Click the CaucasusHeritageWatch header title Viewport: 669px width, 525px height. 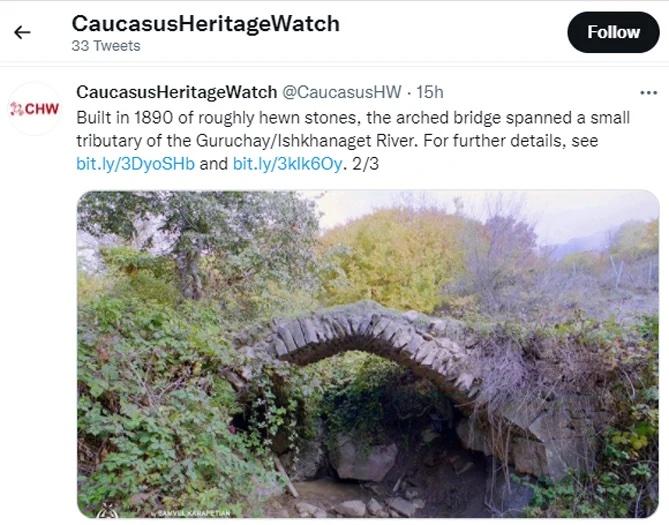pyautogui.click(x=205, y=23)
